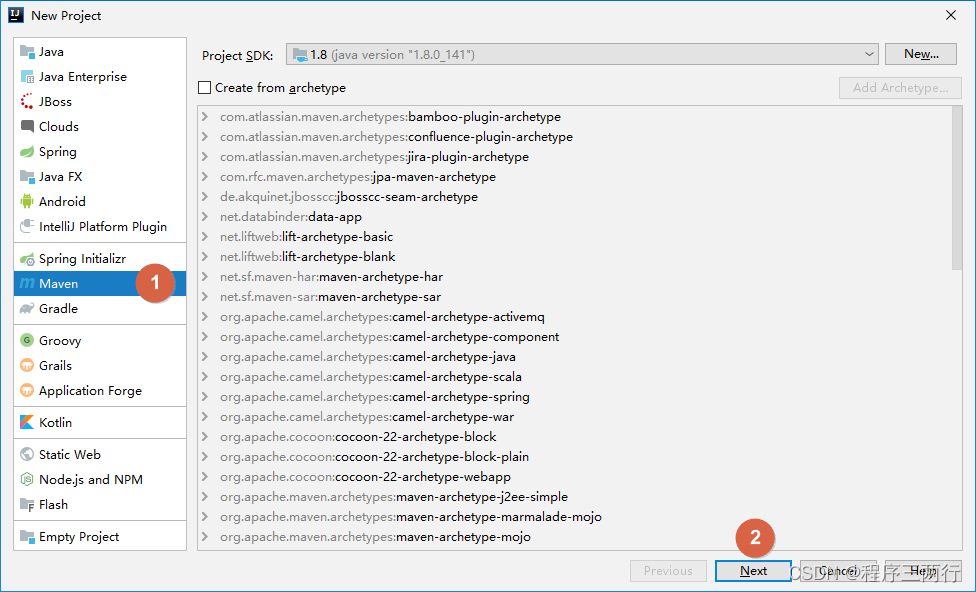Expand lift-archetype-basic node
This screenshot has width=976, height=592.
(x=205, y=237)
